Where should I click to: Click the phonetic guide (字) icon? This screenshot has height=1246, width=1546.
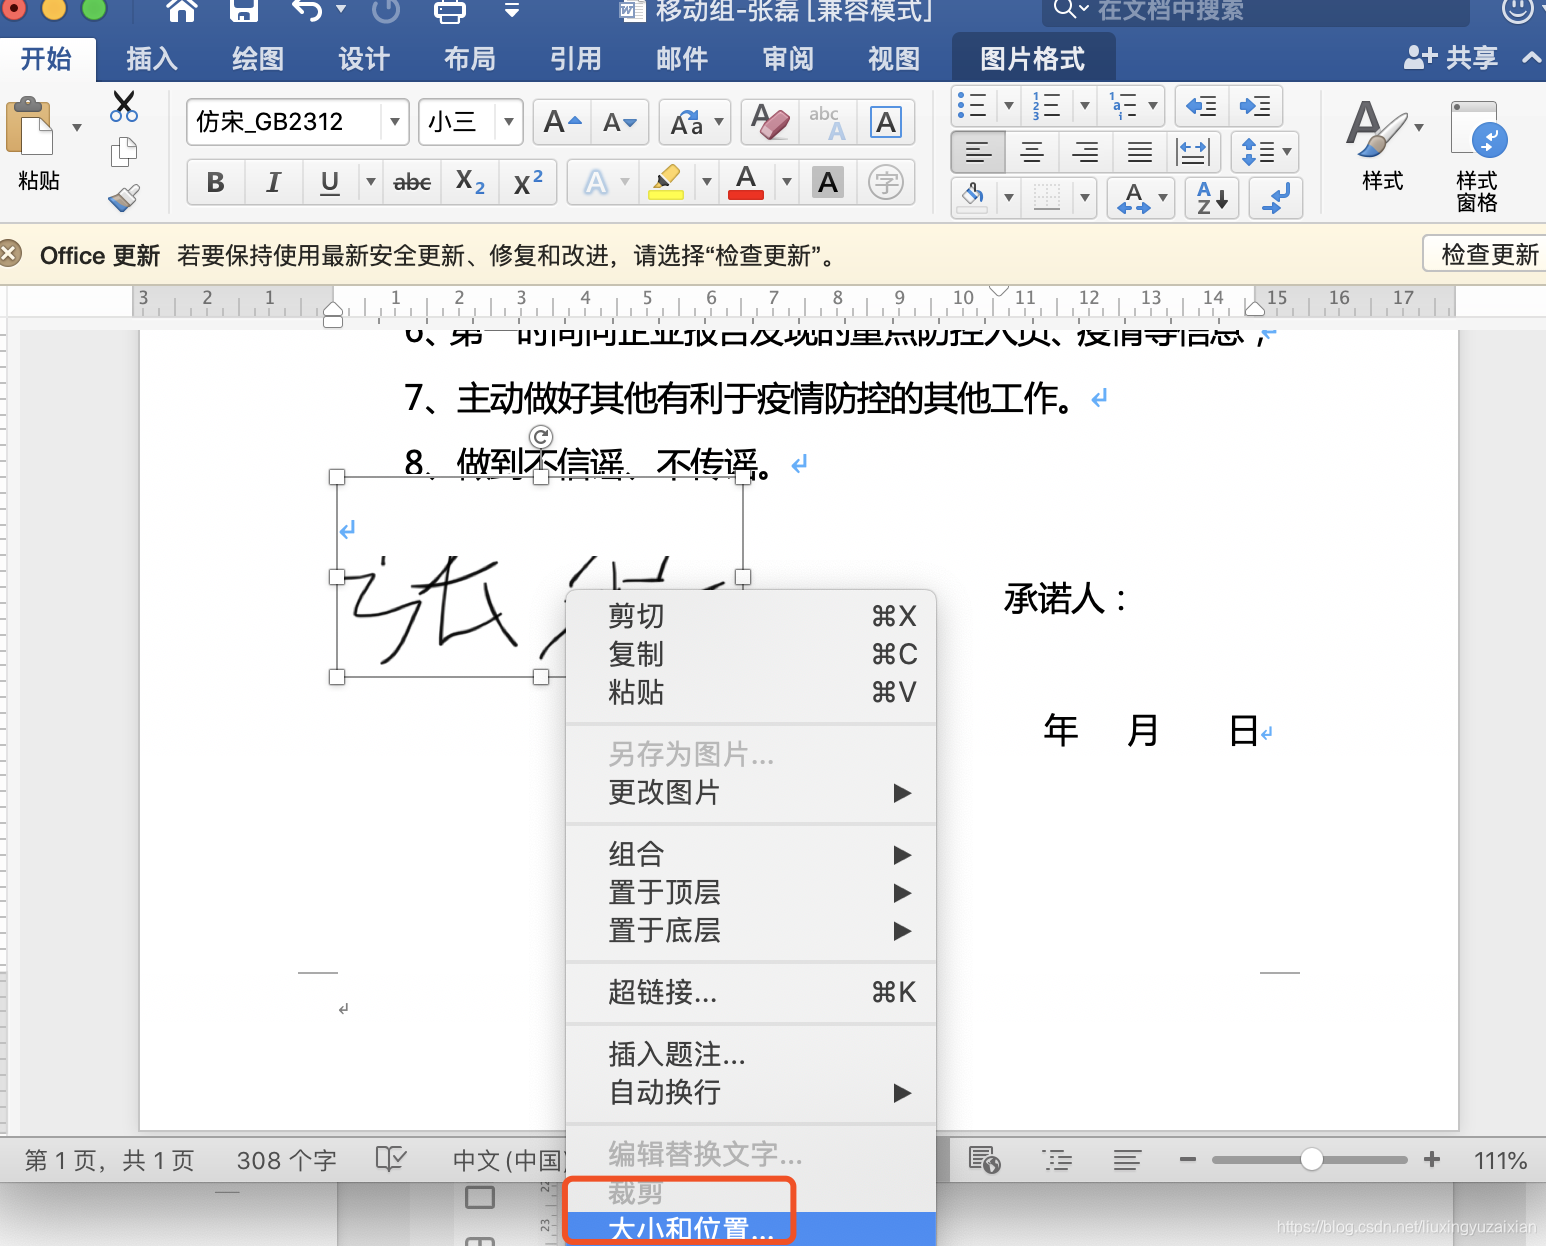pyautogui.click(x=886, y=182)
